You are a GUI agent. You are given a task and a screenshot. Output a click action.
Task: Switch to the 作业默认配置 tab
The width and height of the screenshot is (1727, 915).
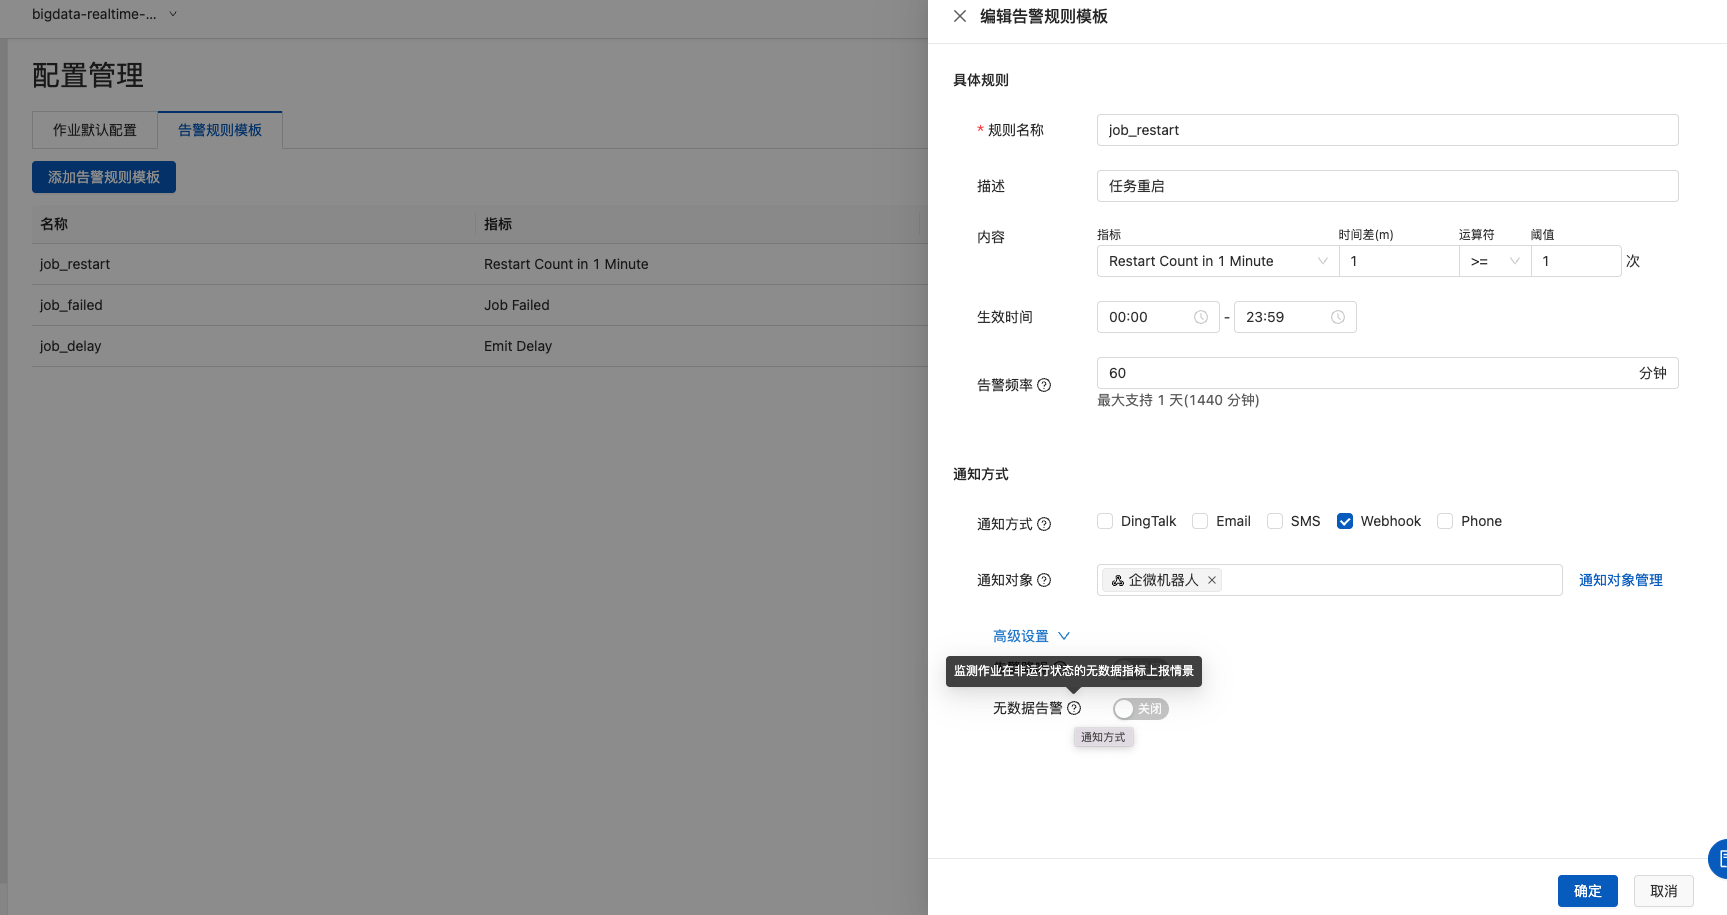click(95, 130)
